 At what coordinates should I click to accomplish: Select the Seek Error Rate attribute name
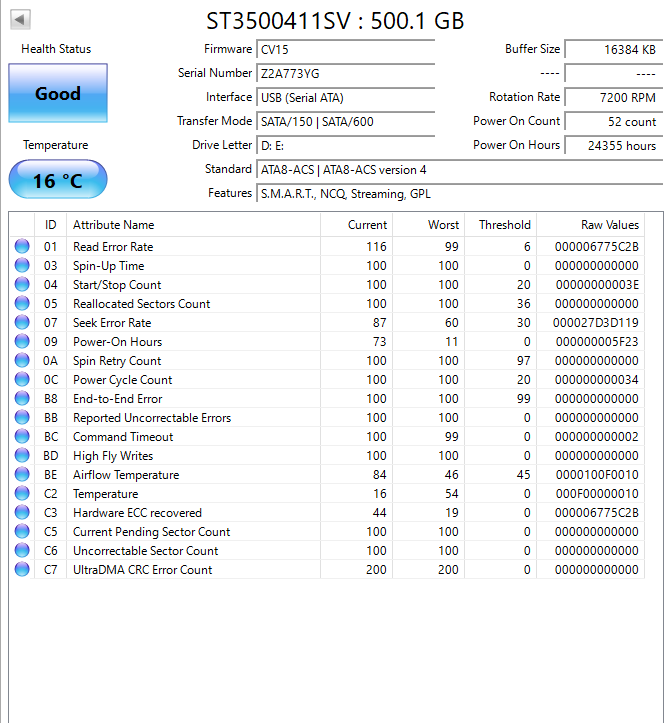point(112,323)
